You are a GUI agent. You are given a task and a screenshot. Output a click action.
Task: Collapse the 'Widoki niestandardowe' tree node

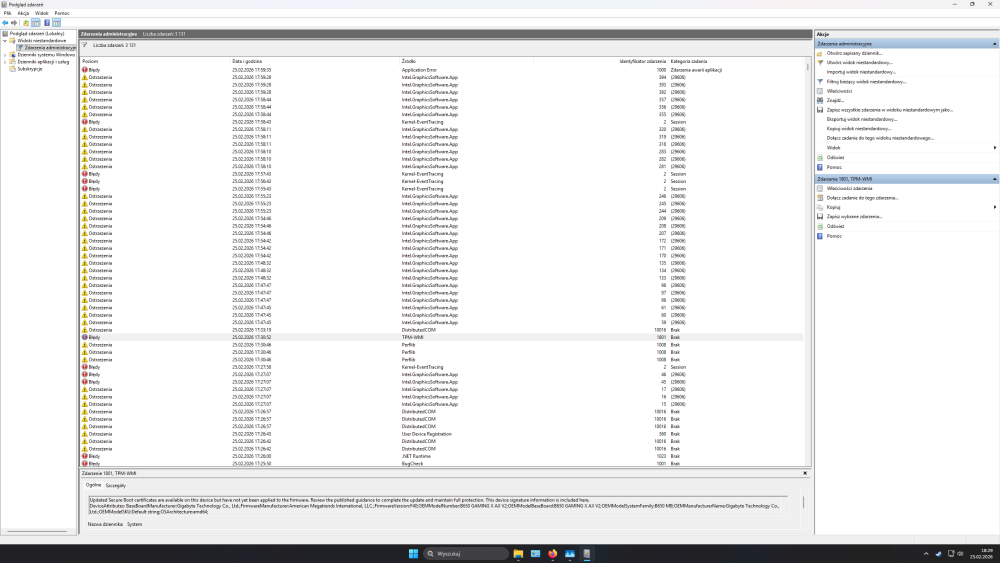[x=5, y=41]
